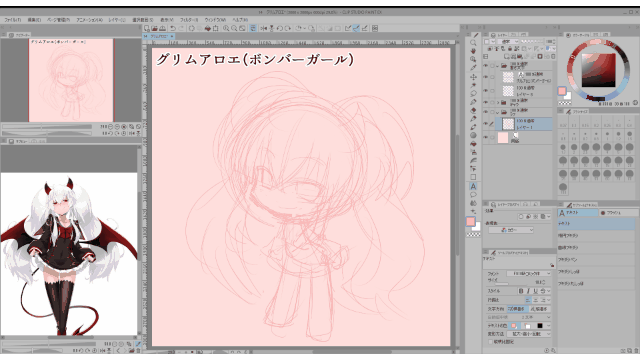The image size is (640, 360).
Task: Select the Move Layer cross-arrow tool
Action: pyautogui.click(x=473, y=77)
